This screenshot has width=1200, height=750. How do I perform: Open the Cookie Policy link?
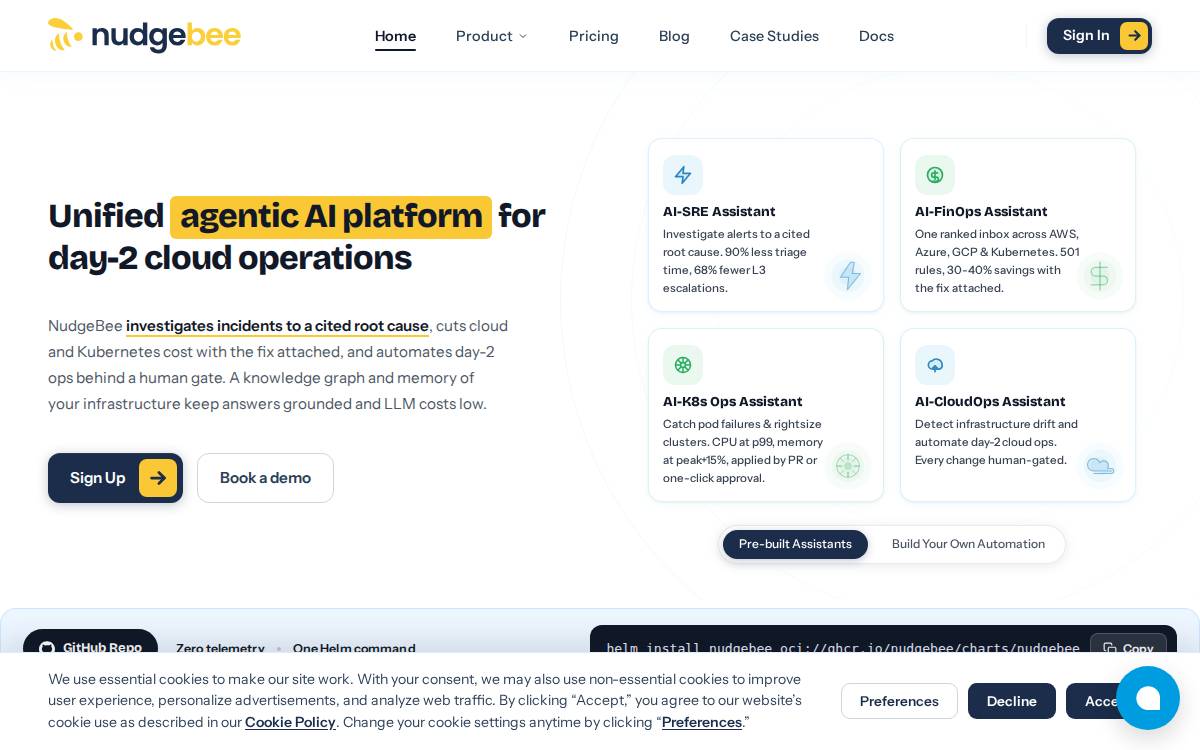coord(290,722)
